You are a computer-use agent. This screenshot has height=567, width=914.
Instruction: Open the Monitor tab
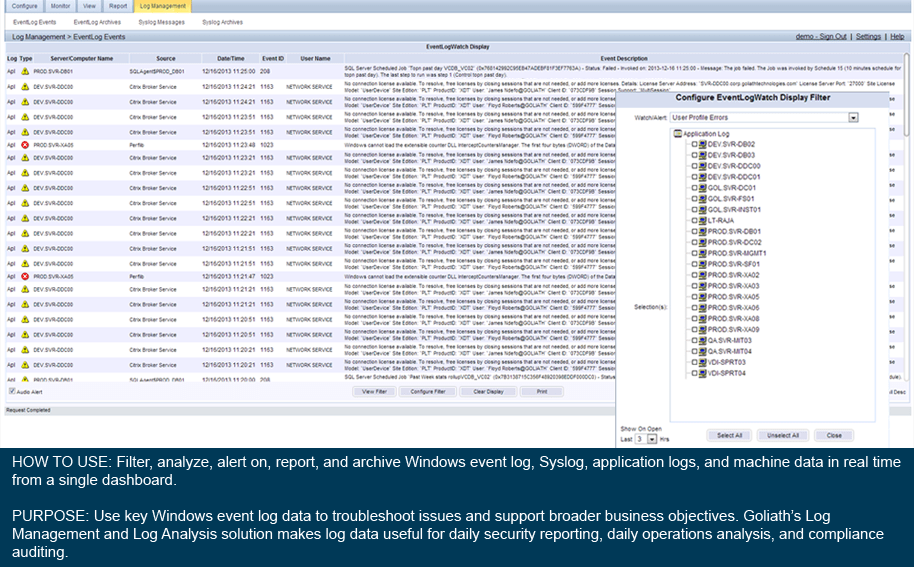click(x=60, y=6)
